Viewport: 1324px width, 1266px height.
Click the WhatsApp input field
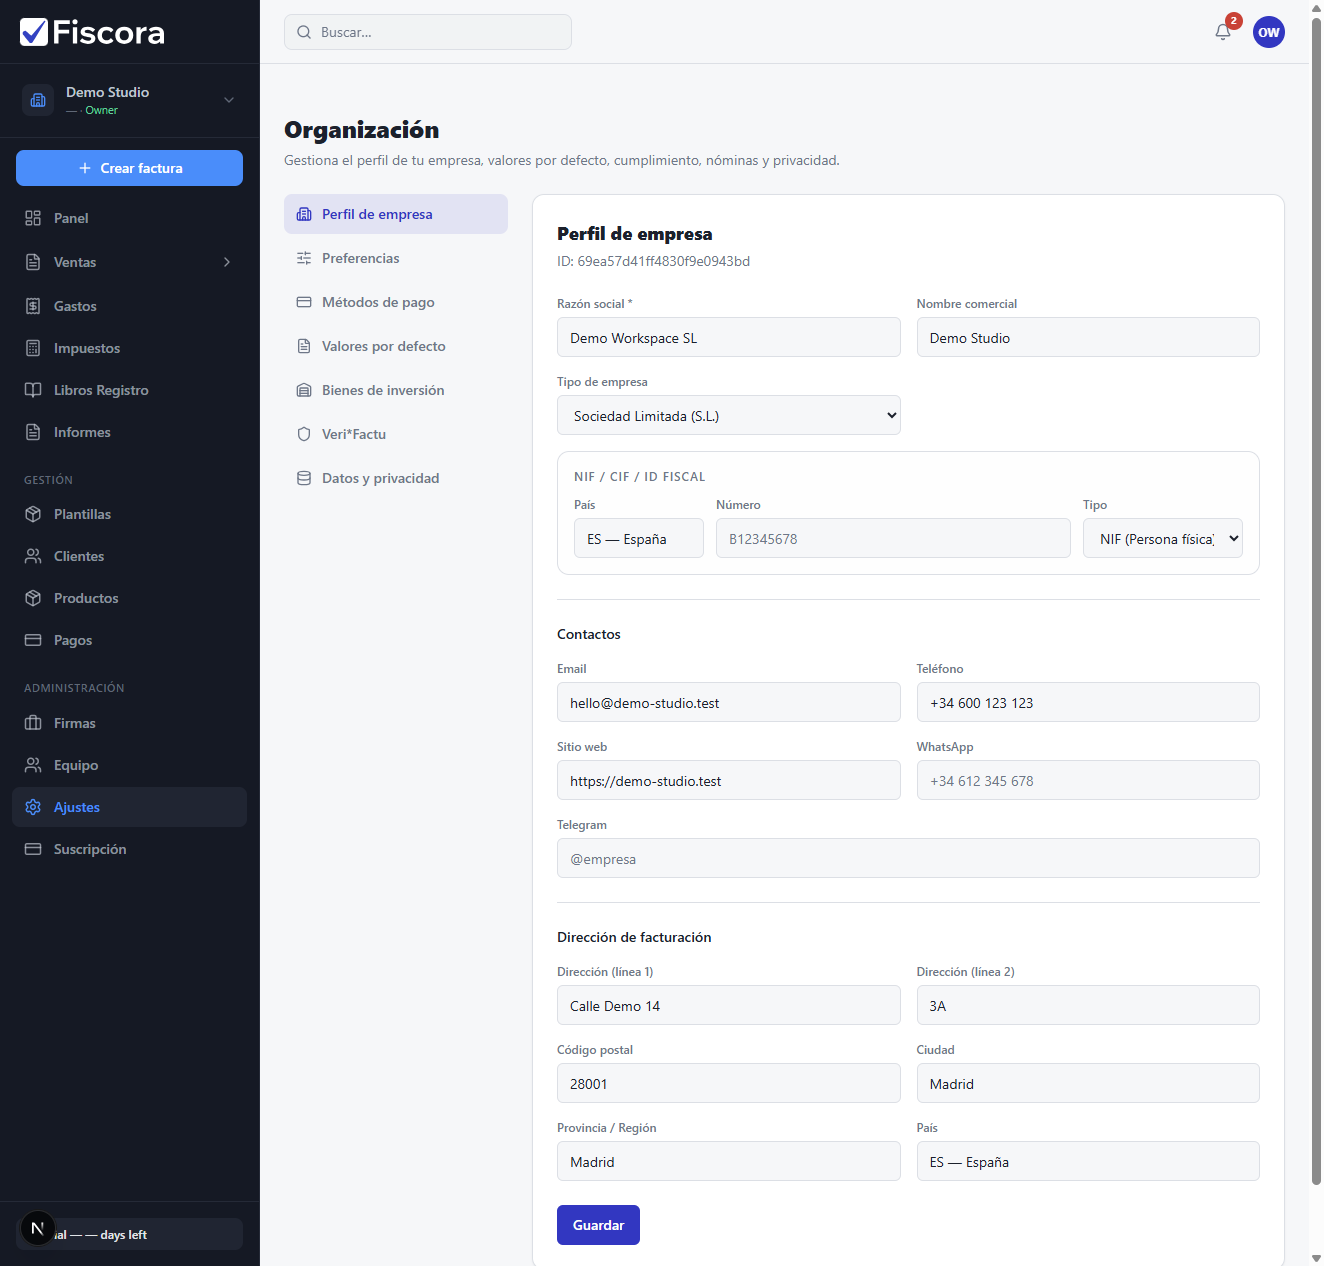click(x=1088, y=780)
